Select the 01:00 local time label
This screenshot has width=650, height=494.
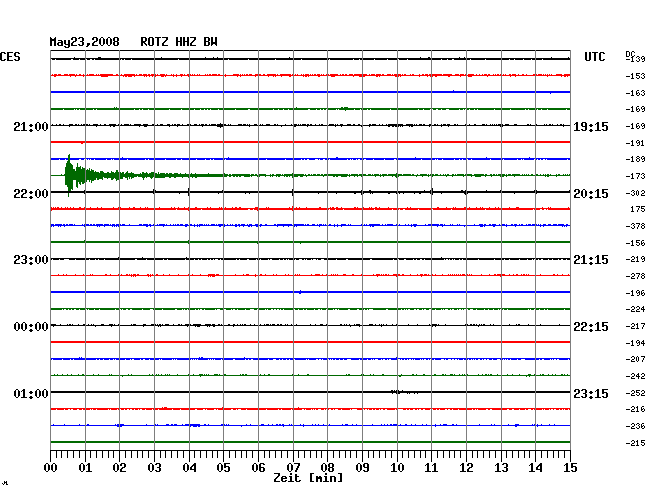pos(31,393)
